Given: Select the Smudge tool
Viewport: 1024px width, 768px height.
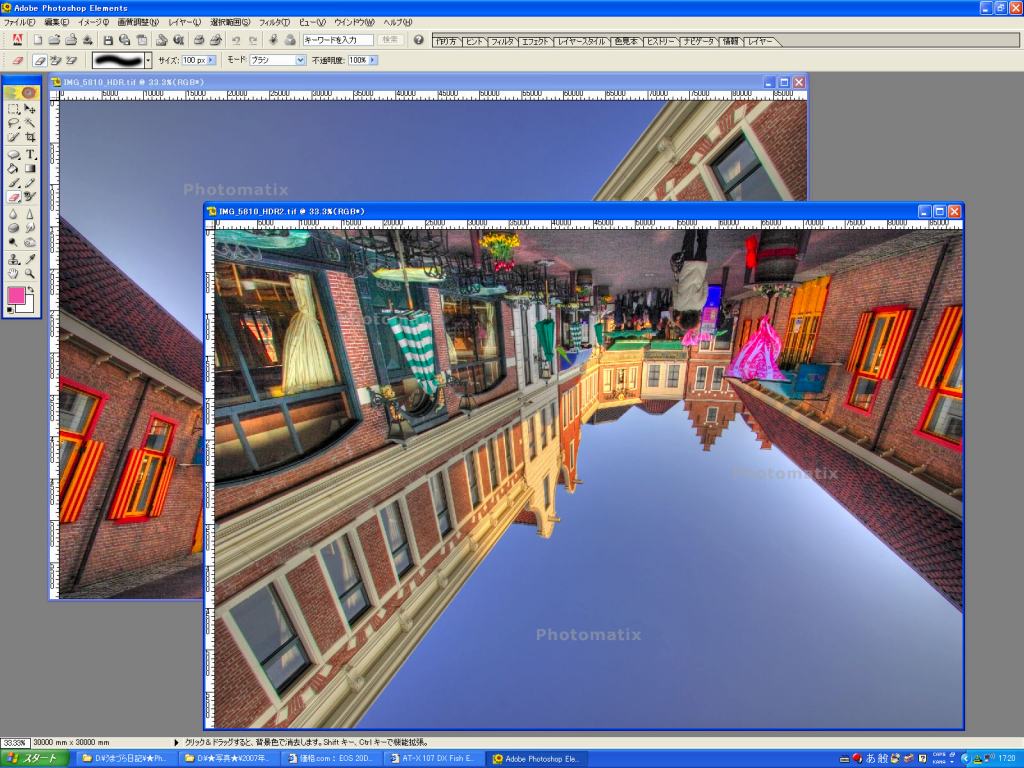Looking at the screenshot, I should point(30,228).
